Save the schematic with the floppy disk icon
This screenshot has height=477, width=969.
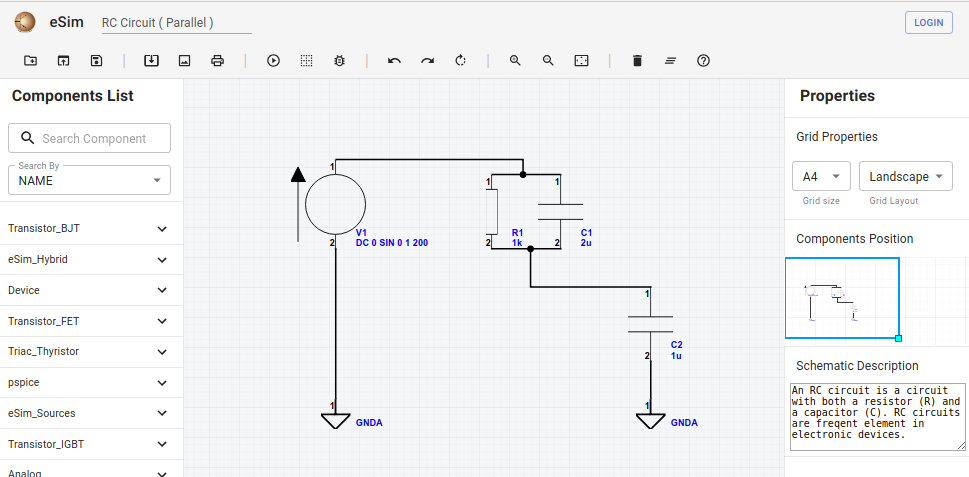(96, 61)
